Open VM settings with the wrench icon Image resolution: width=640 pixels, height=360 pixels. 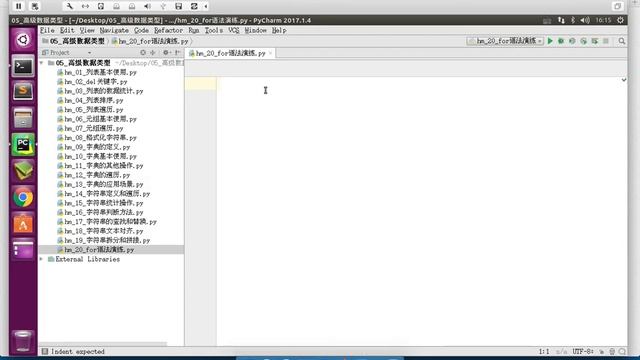coord(69,6)
